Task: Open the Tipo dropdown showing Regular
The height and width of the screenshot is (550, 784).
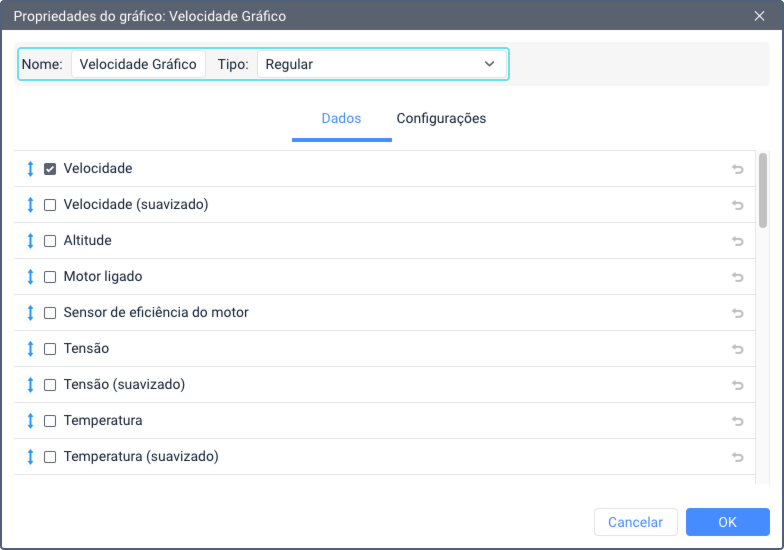Action: [x=382, y=64]
